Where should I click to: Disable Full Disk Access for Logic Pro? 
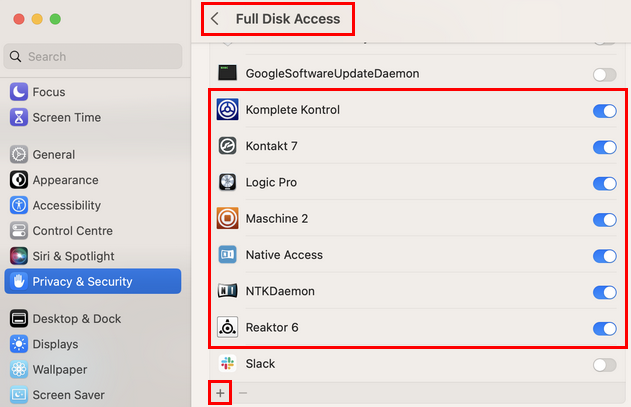point(604,183)
